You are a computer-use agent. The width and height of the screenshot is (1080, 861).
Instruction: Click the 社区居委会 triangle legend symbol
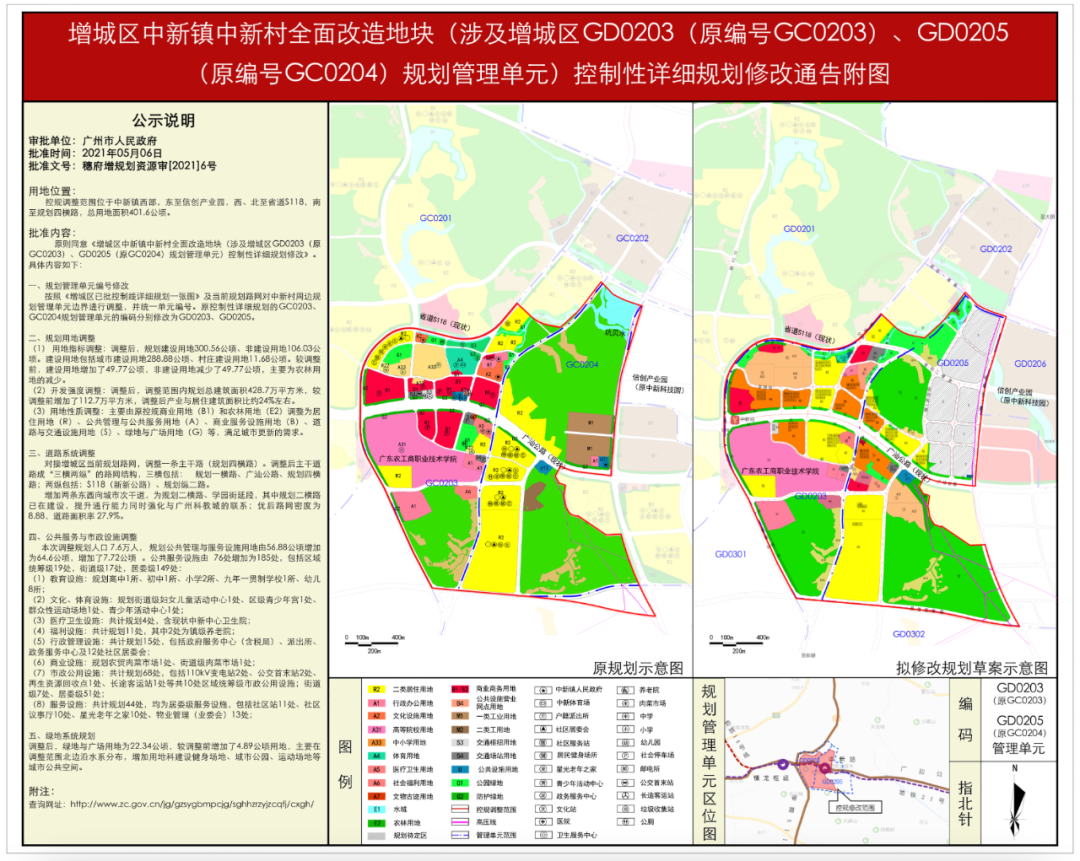pyautogui.click(x=543, y=729)
